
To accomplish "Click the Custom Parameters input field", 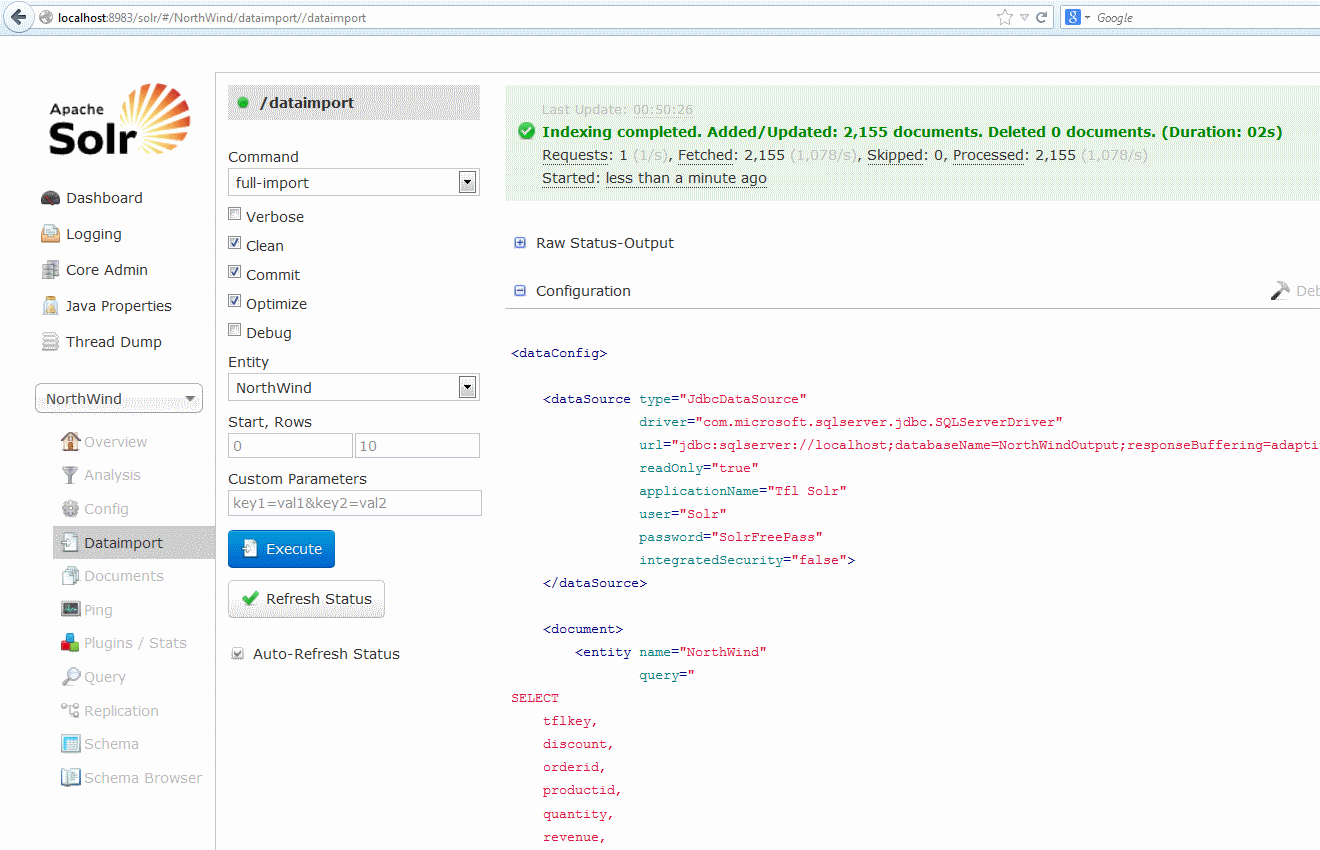I will point(354,503).
